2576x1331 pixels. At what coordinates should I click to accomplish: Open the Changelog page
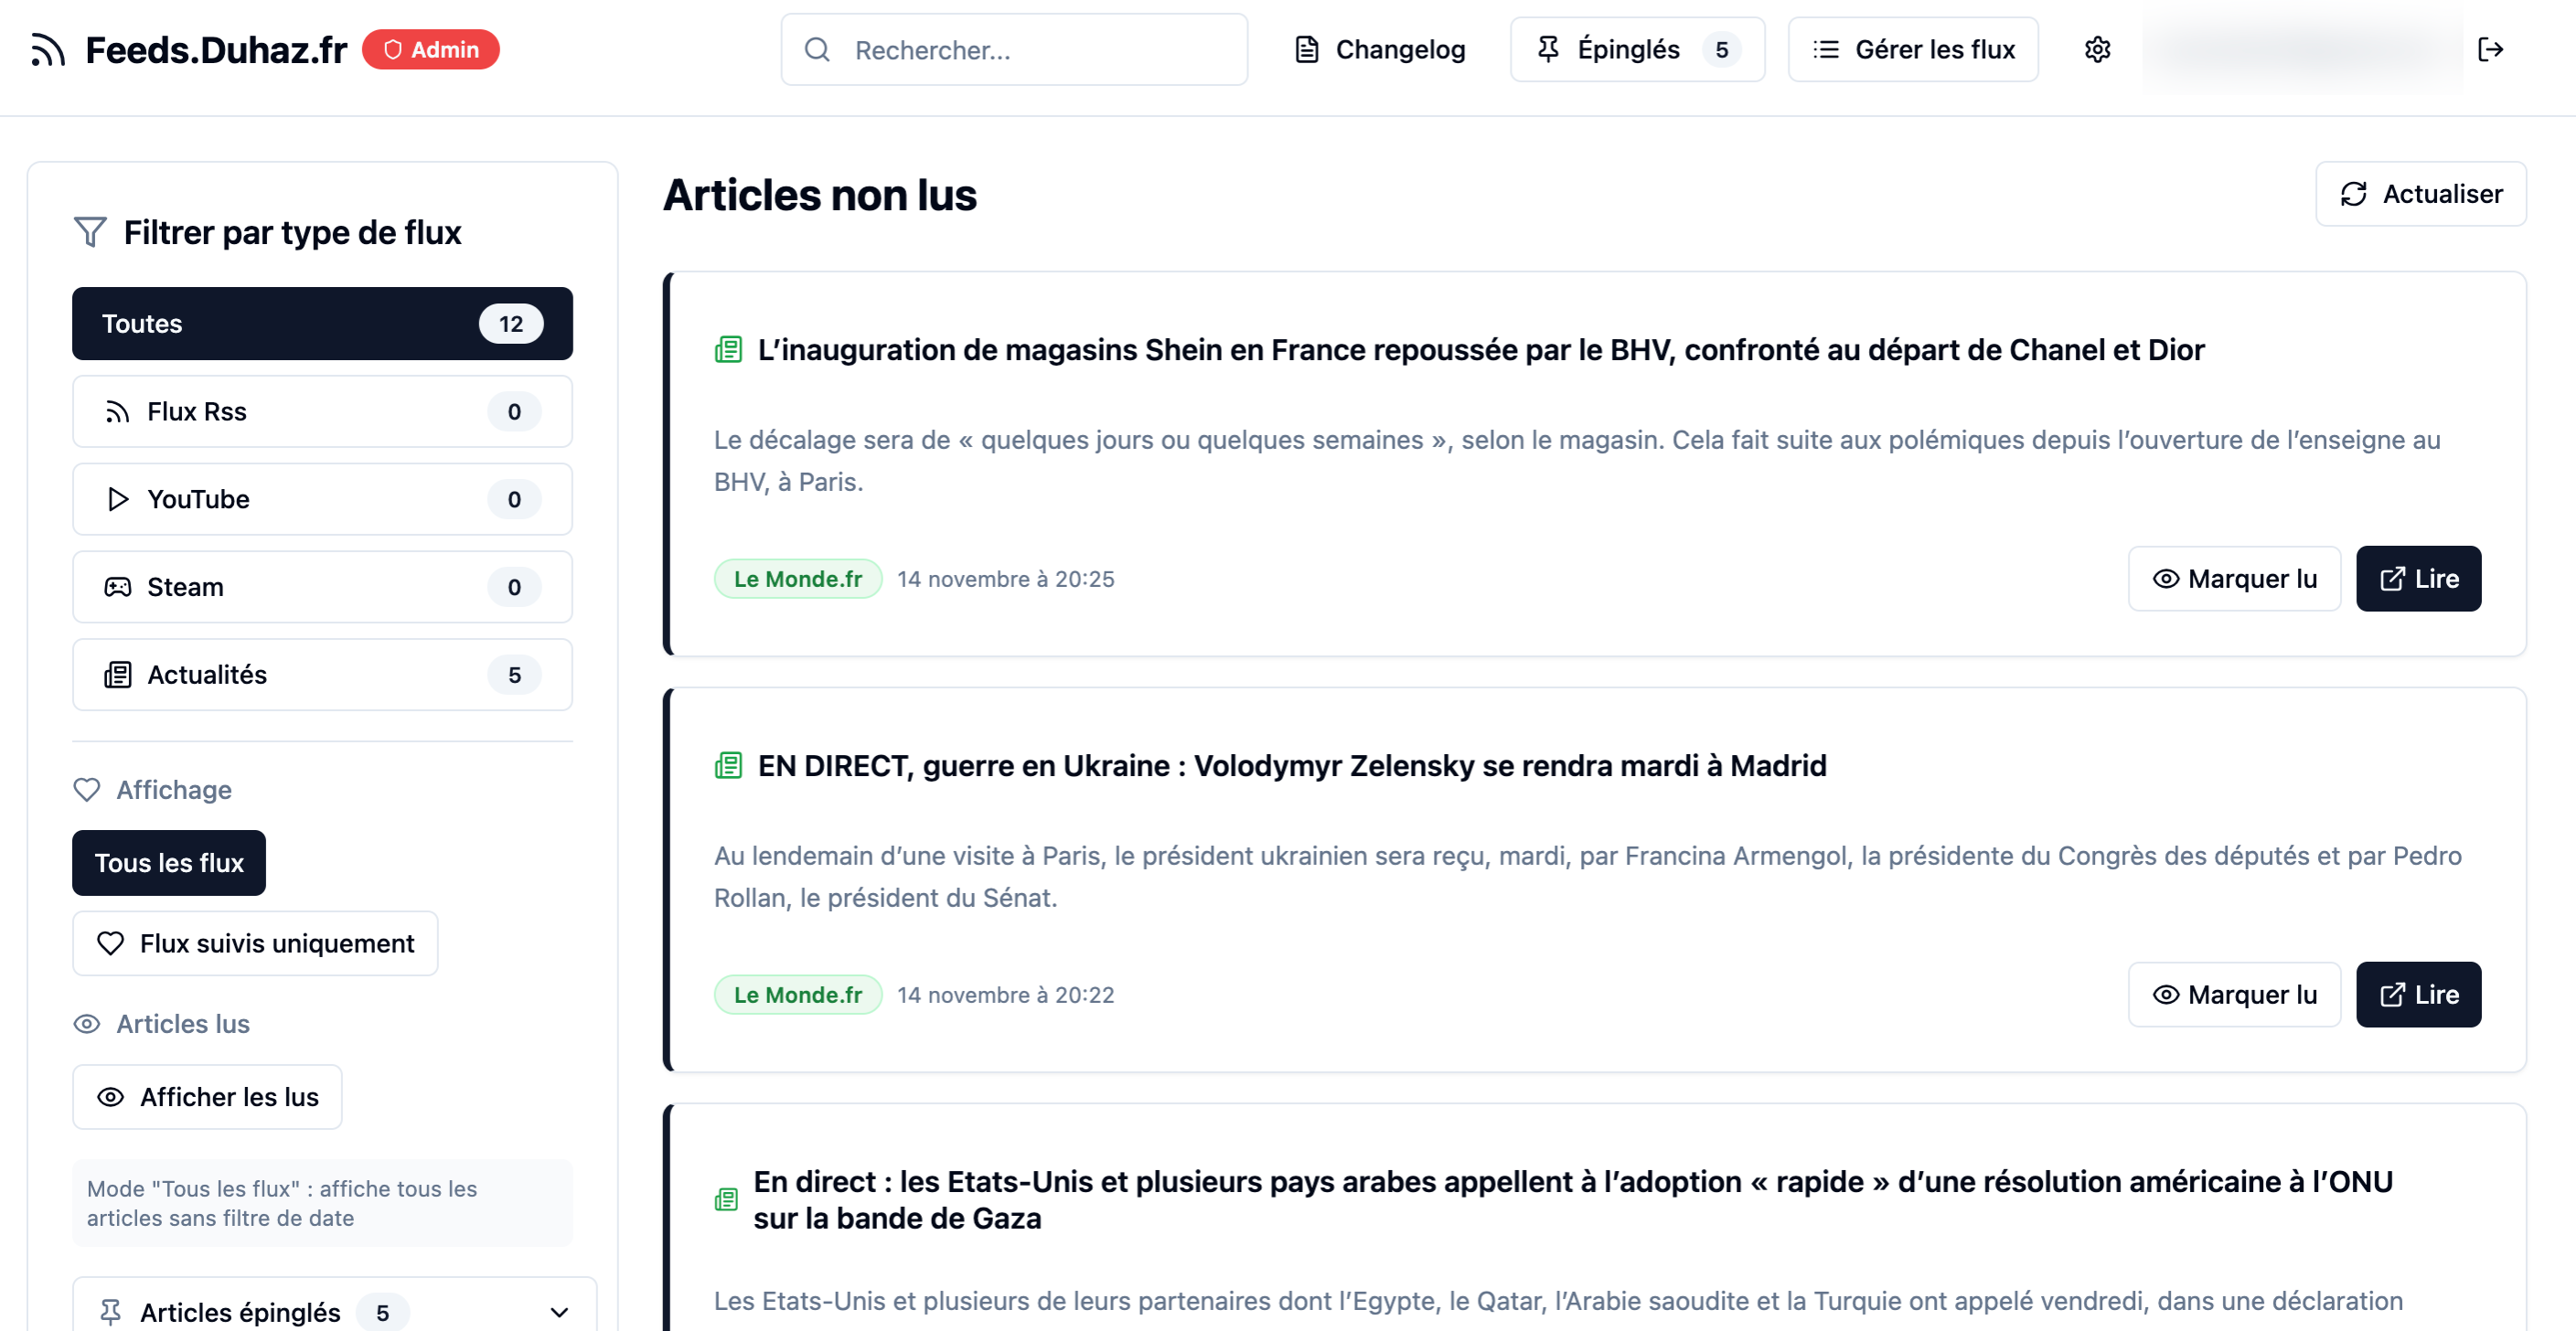1378,49
